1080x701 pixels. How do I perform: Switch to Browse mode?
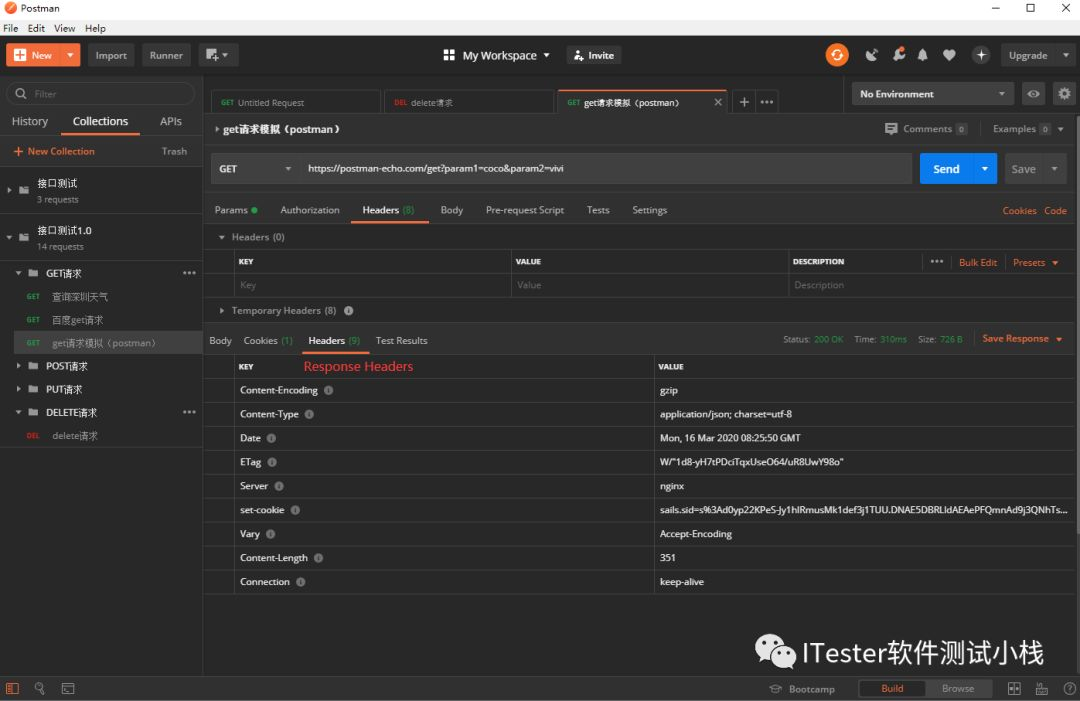[957, 688]
